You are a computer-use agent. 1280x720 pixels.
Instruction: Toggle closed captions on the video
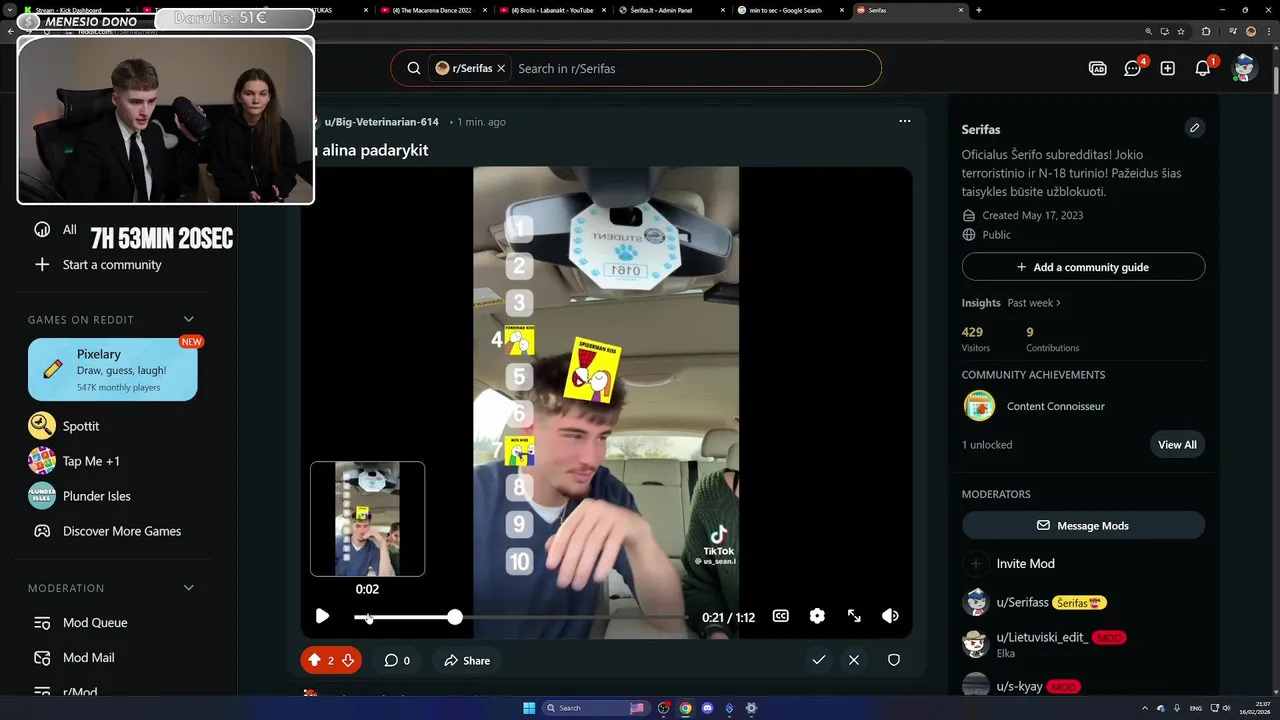click(x=781, y=616)
